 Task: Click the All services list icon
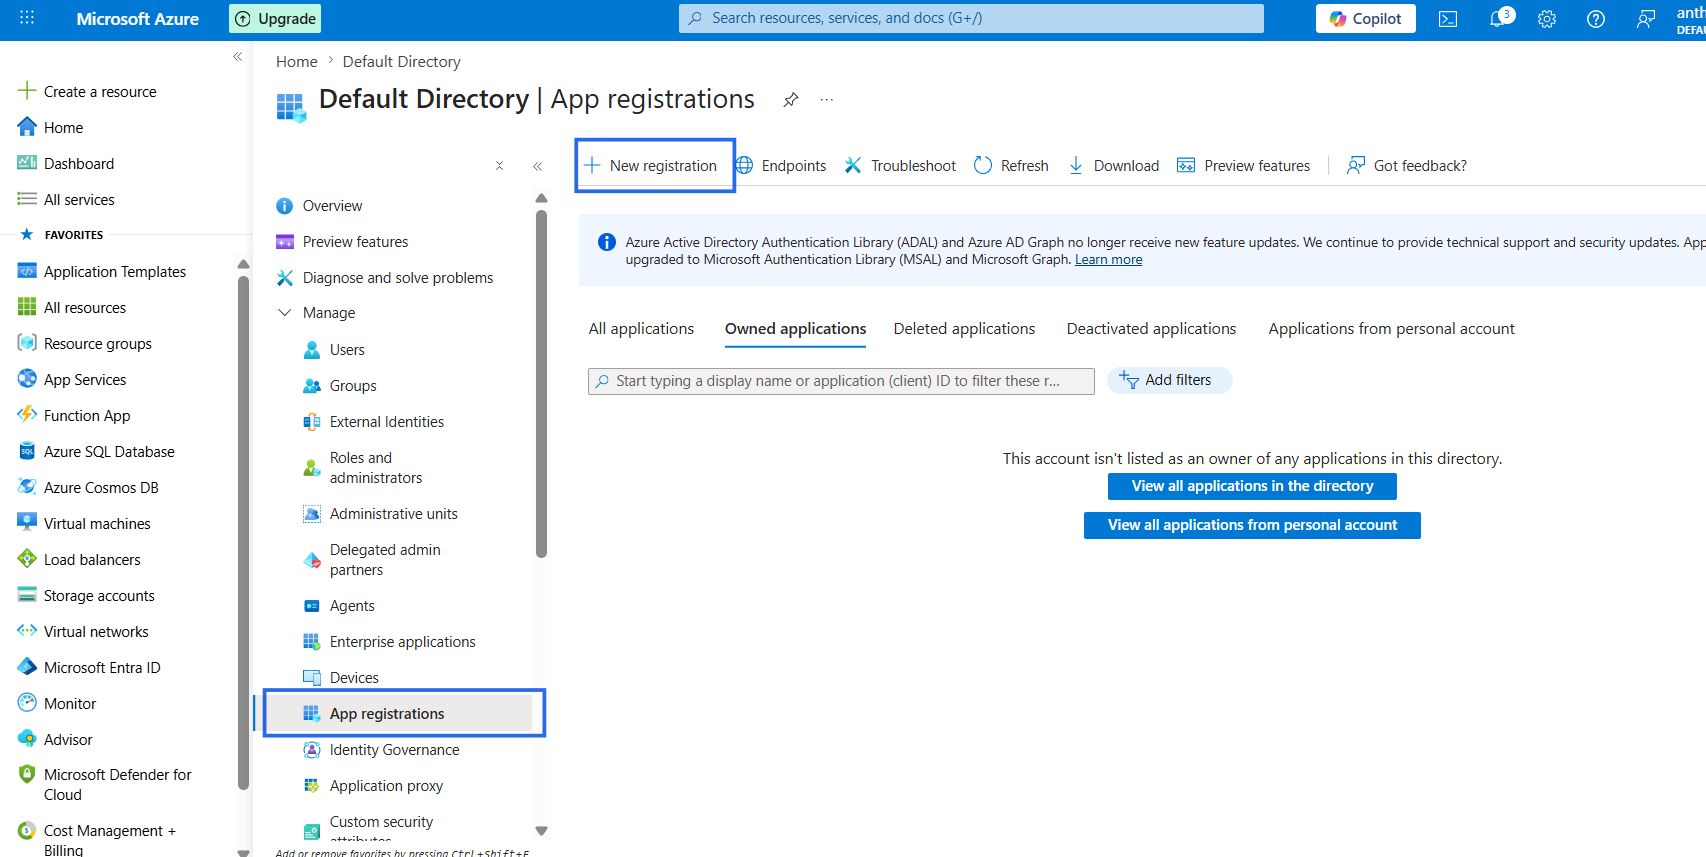pyautogui.click(x=27, y=199)
